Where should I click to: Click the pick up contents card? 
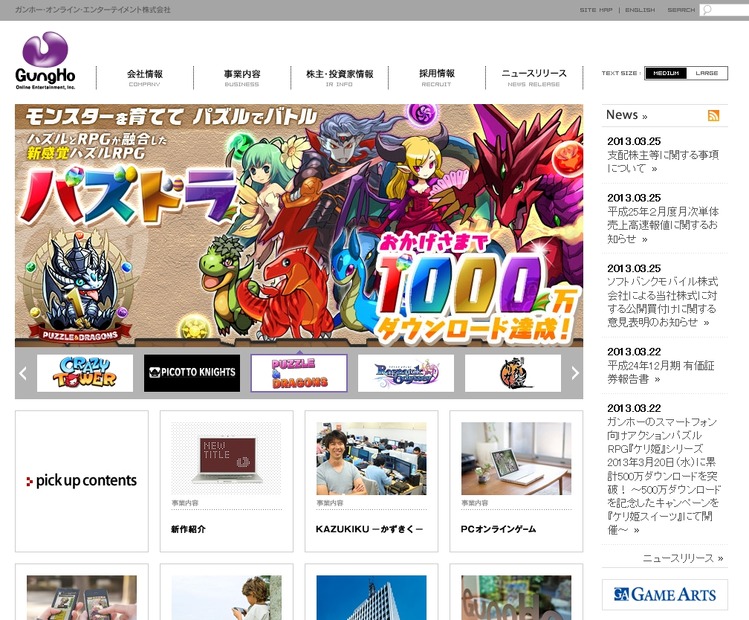click(x=82, y=481)
